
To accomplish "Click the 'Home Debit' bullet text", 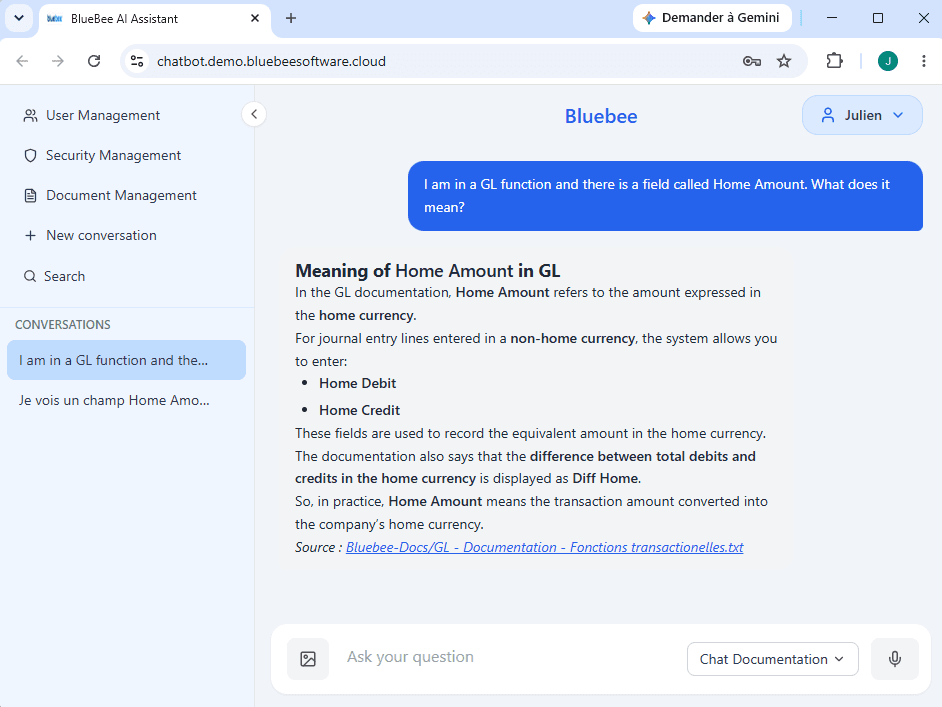I will point(357,383).
